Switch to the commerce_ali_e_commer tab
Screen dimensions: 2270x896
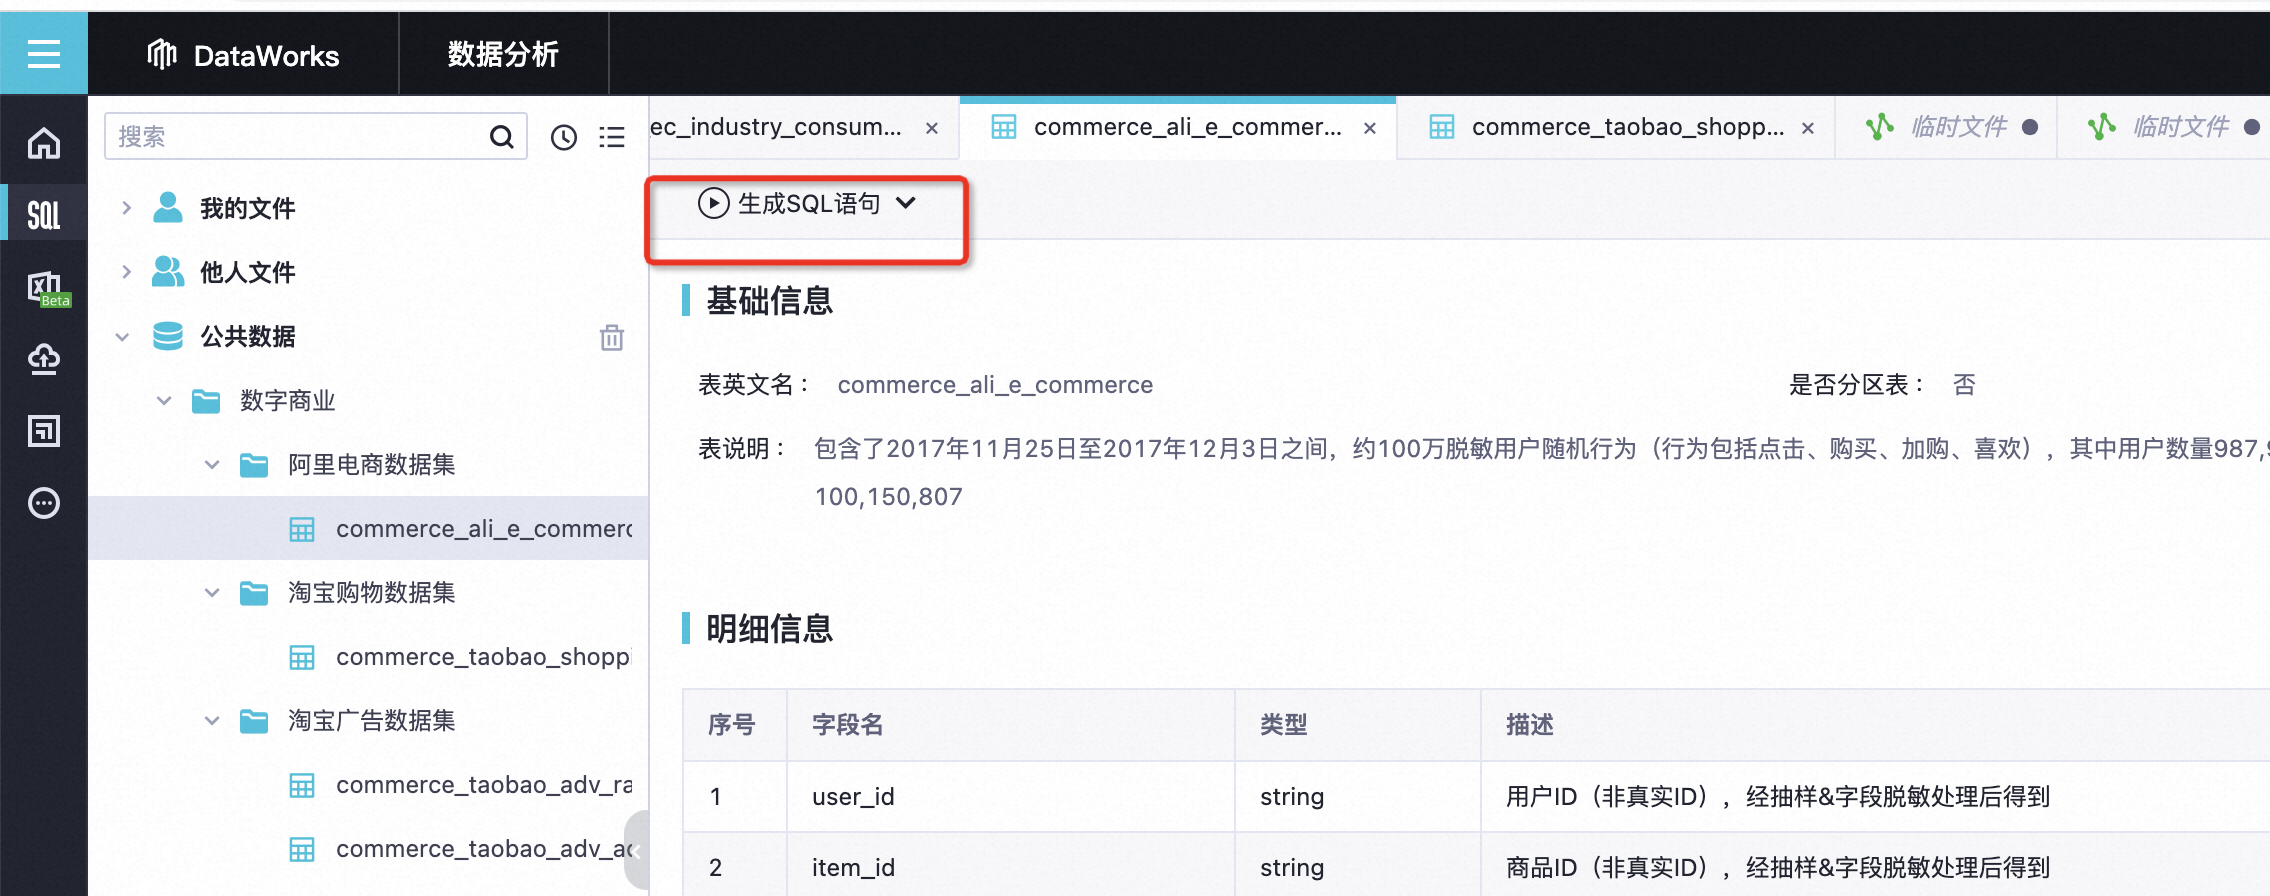(1178, 128)
